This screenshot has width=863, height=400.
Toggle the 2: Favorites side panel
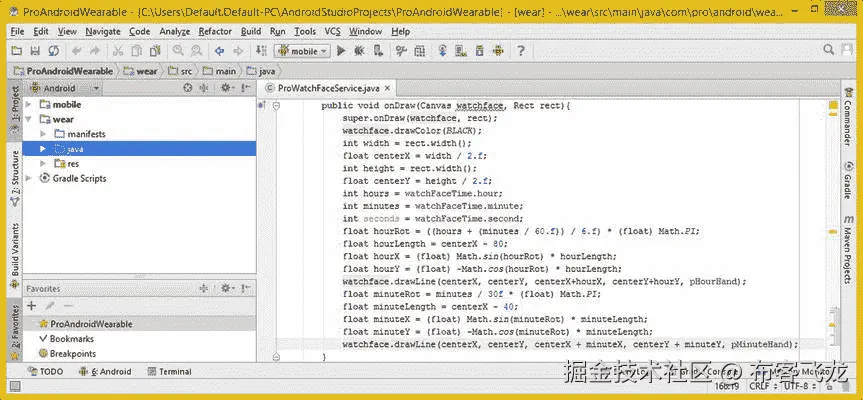pyautogui.click(x=15, y=330)
